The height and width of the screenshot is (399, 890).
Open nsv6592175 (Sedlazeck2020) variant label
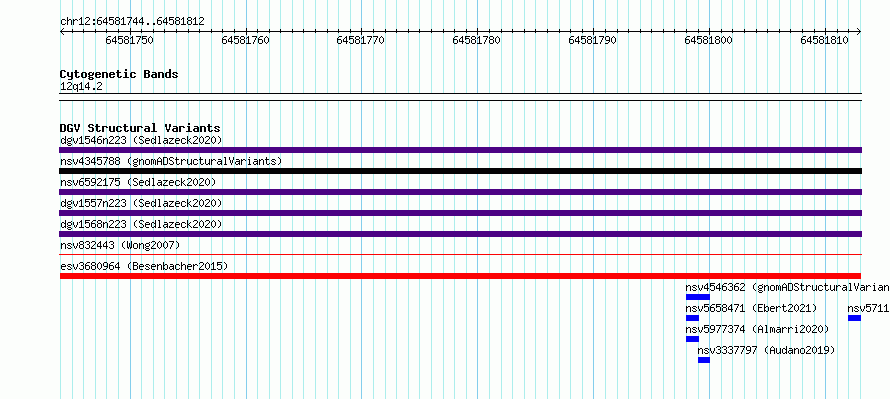pyautogui.click(x=138, y=182)
